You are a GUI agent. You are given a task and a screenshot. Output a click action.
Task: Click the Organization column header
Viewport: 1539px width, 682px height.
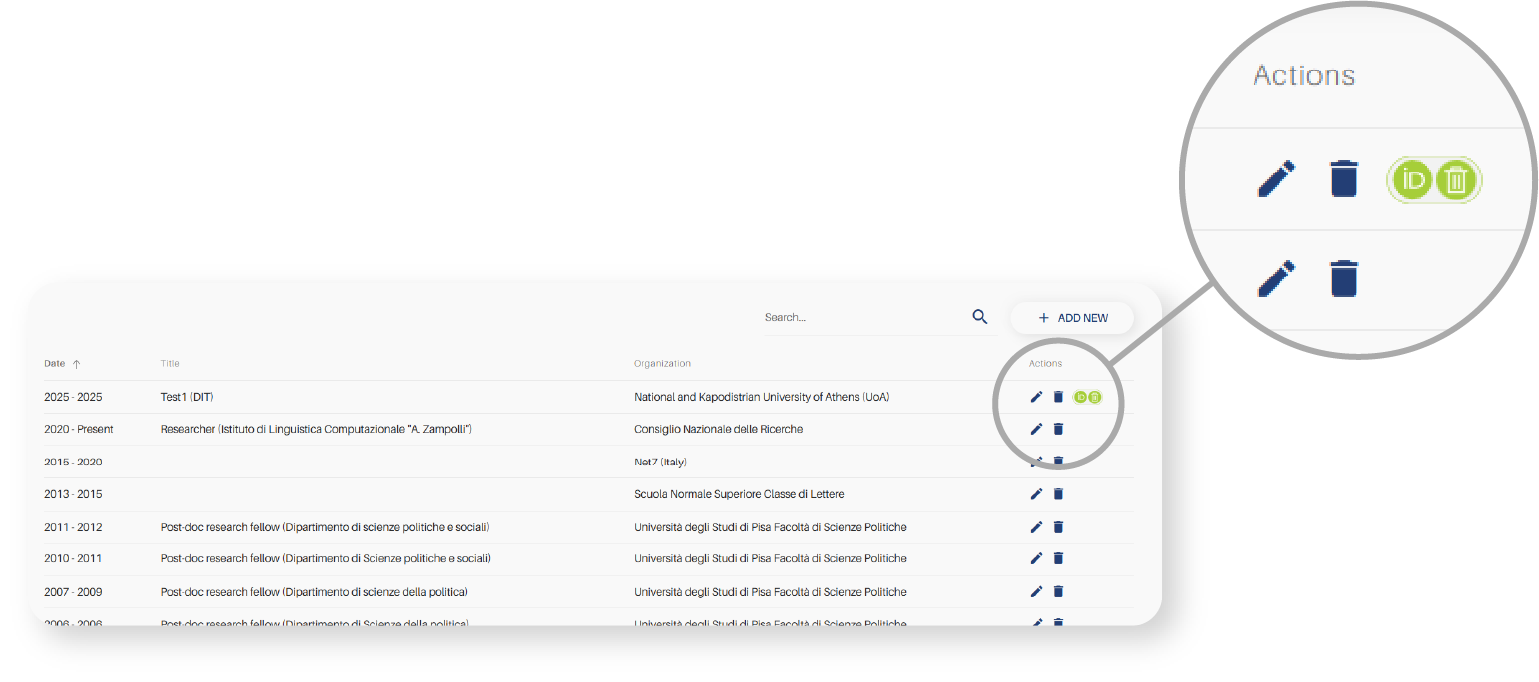[x=662, y=364]
